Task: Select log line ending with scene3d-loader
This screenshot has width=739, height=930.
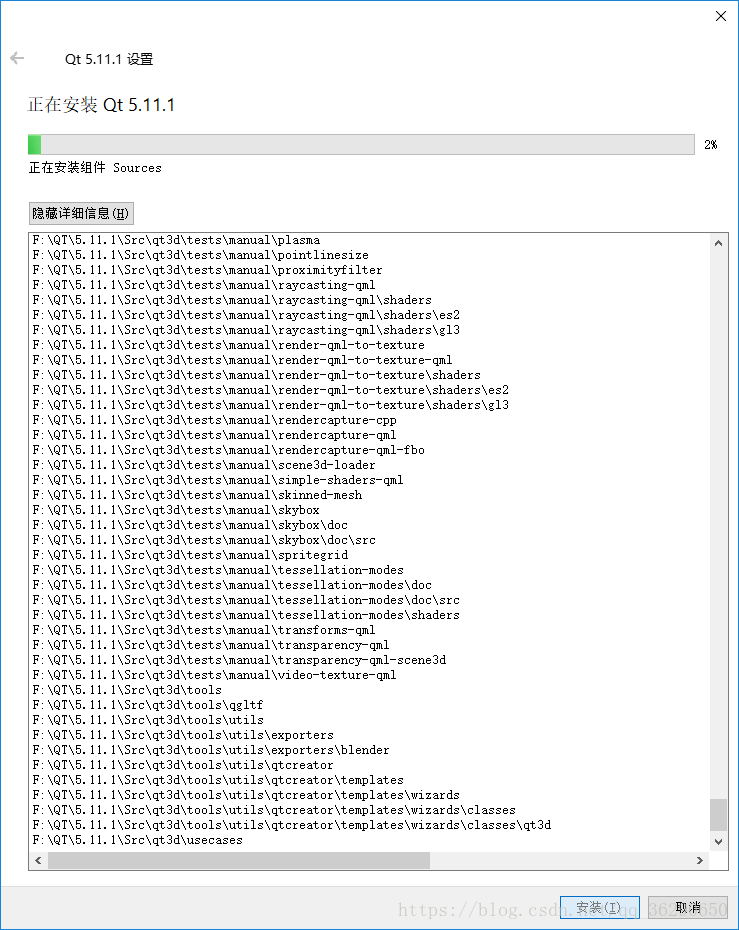Action: [x=204, y=465]
